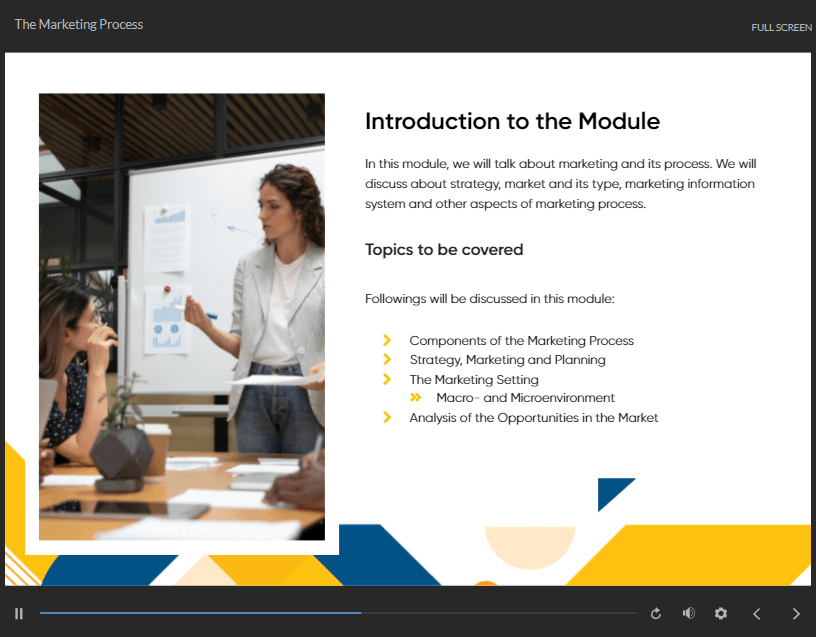Go to the previous slide arrow
This screenshot has width=816, height=637.
[757, 614]
